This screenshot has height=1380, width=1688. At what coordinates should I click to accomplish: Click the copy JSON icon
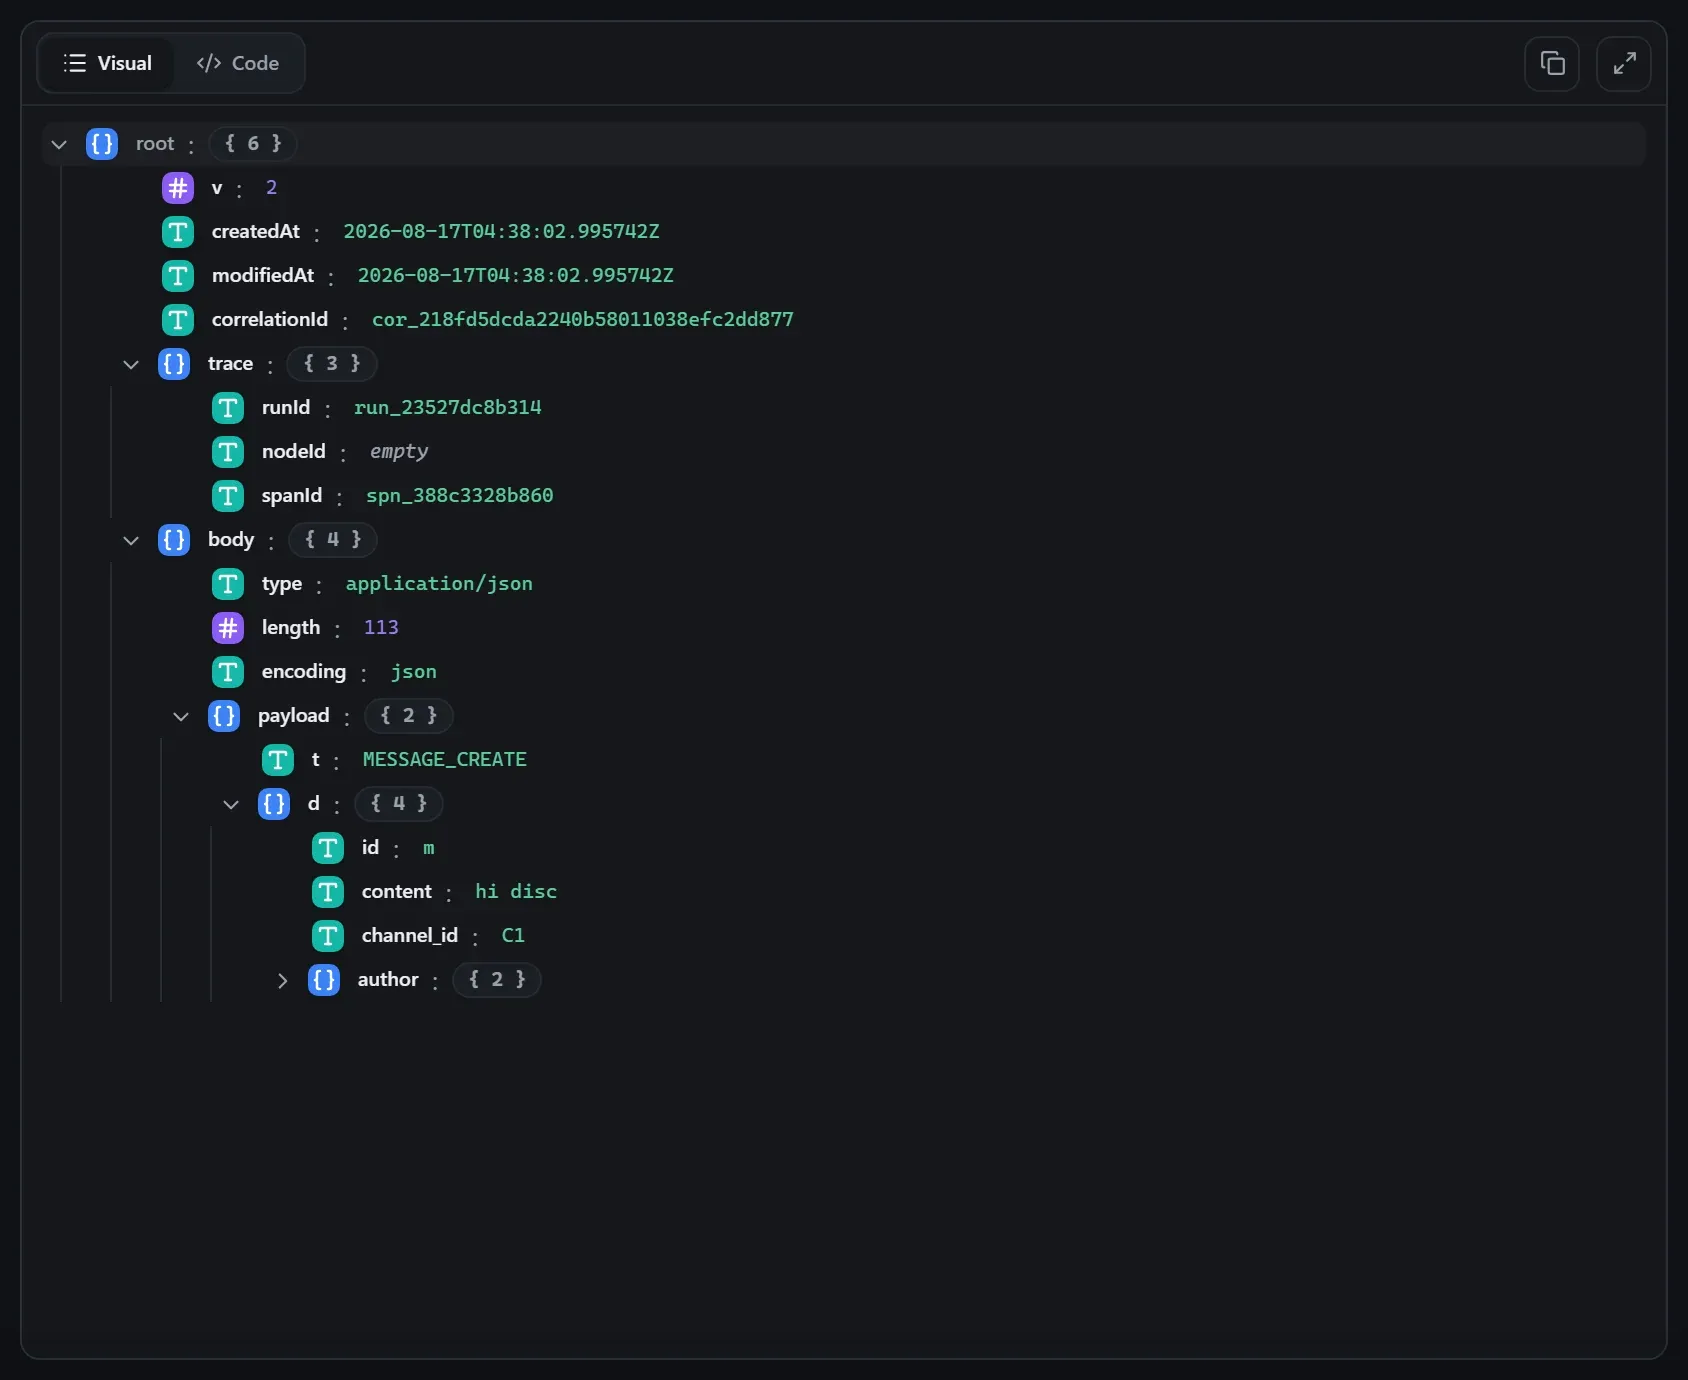[1552, 64]
